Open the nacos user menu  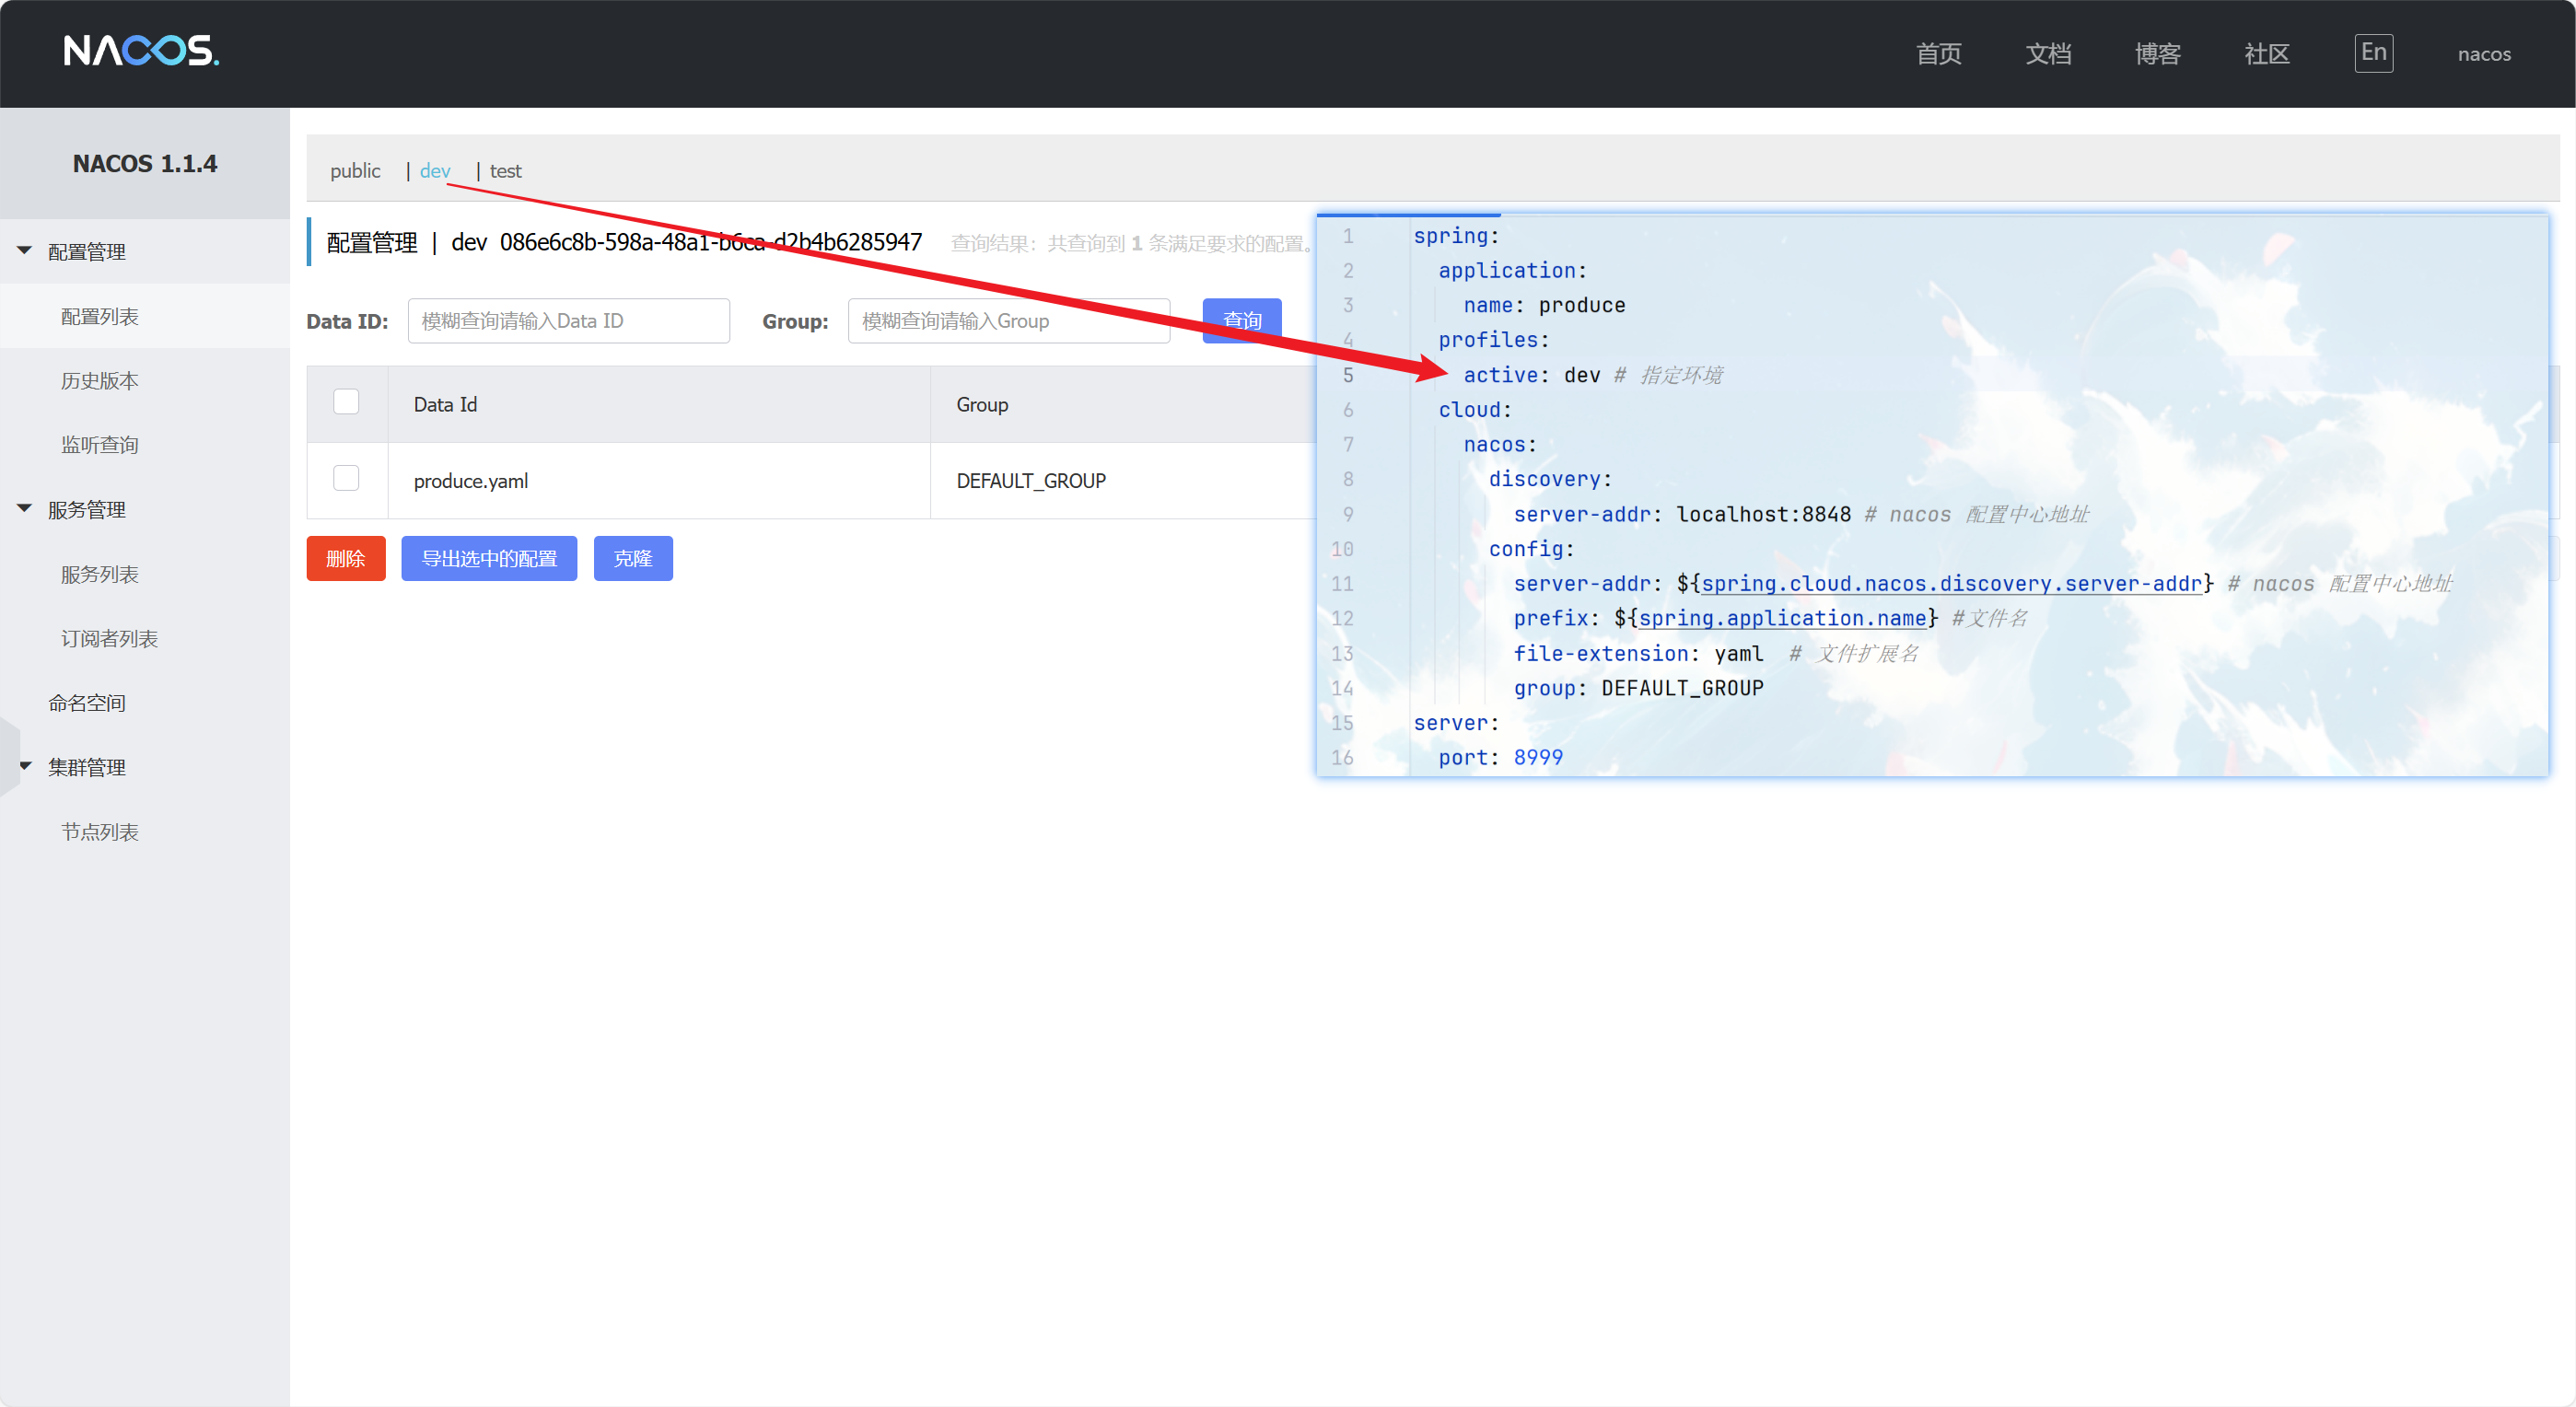(2483, 54)
